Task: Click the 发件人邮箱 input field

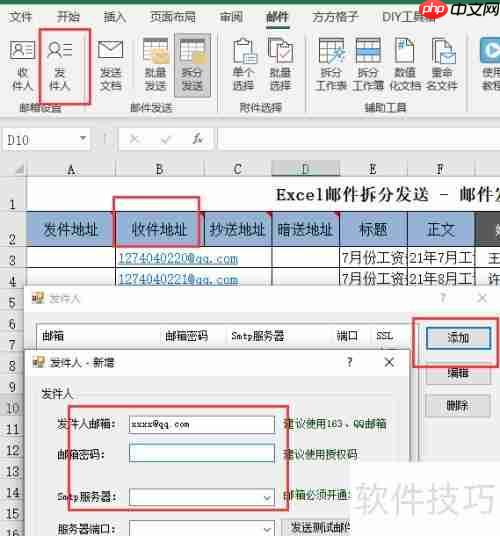Action: [x=202, y=425]
